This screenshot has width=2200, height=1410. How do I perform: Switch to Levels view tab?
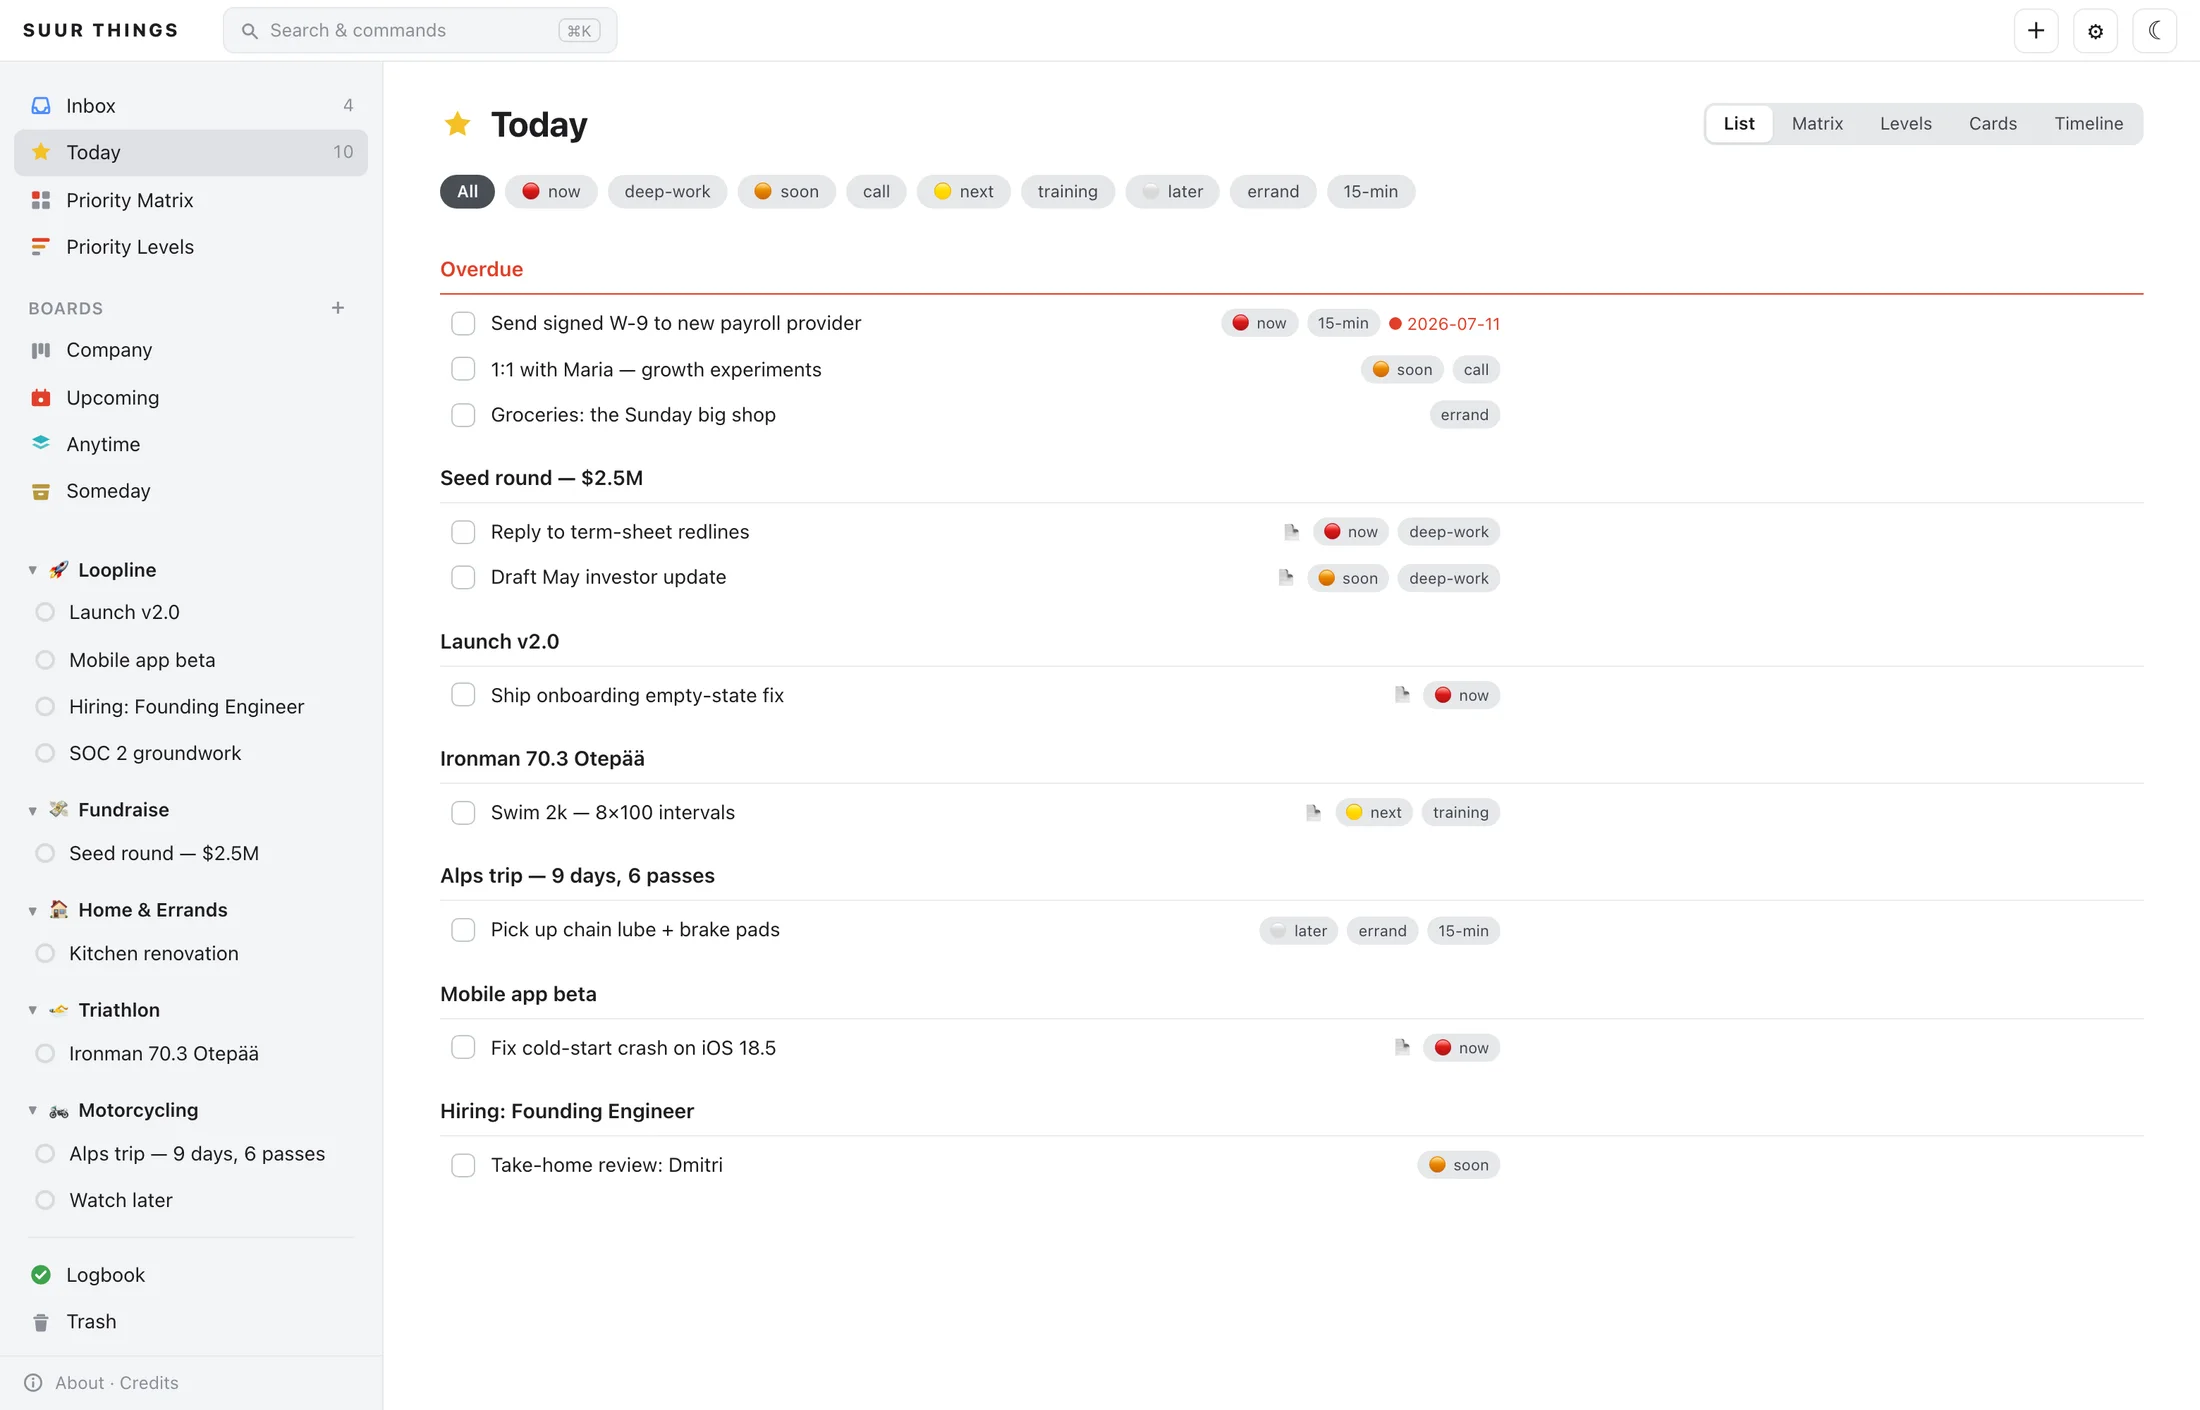1905,124
